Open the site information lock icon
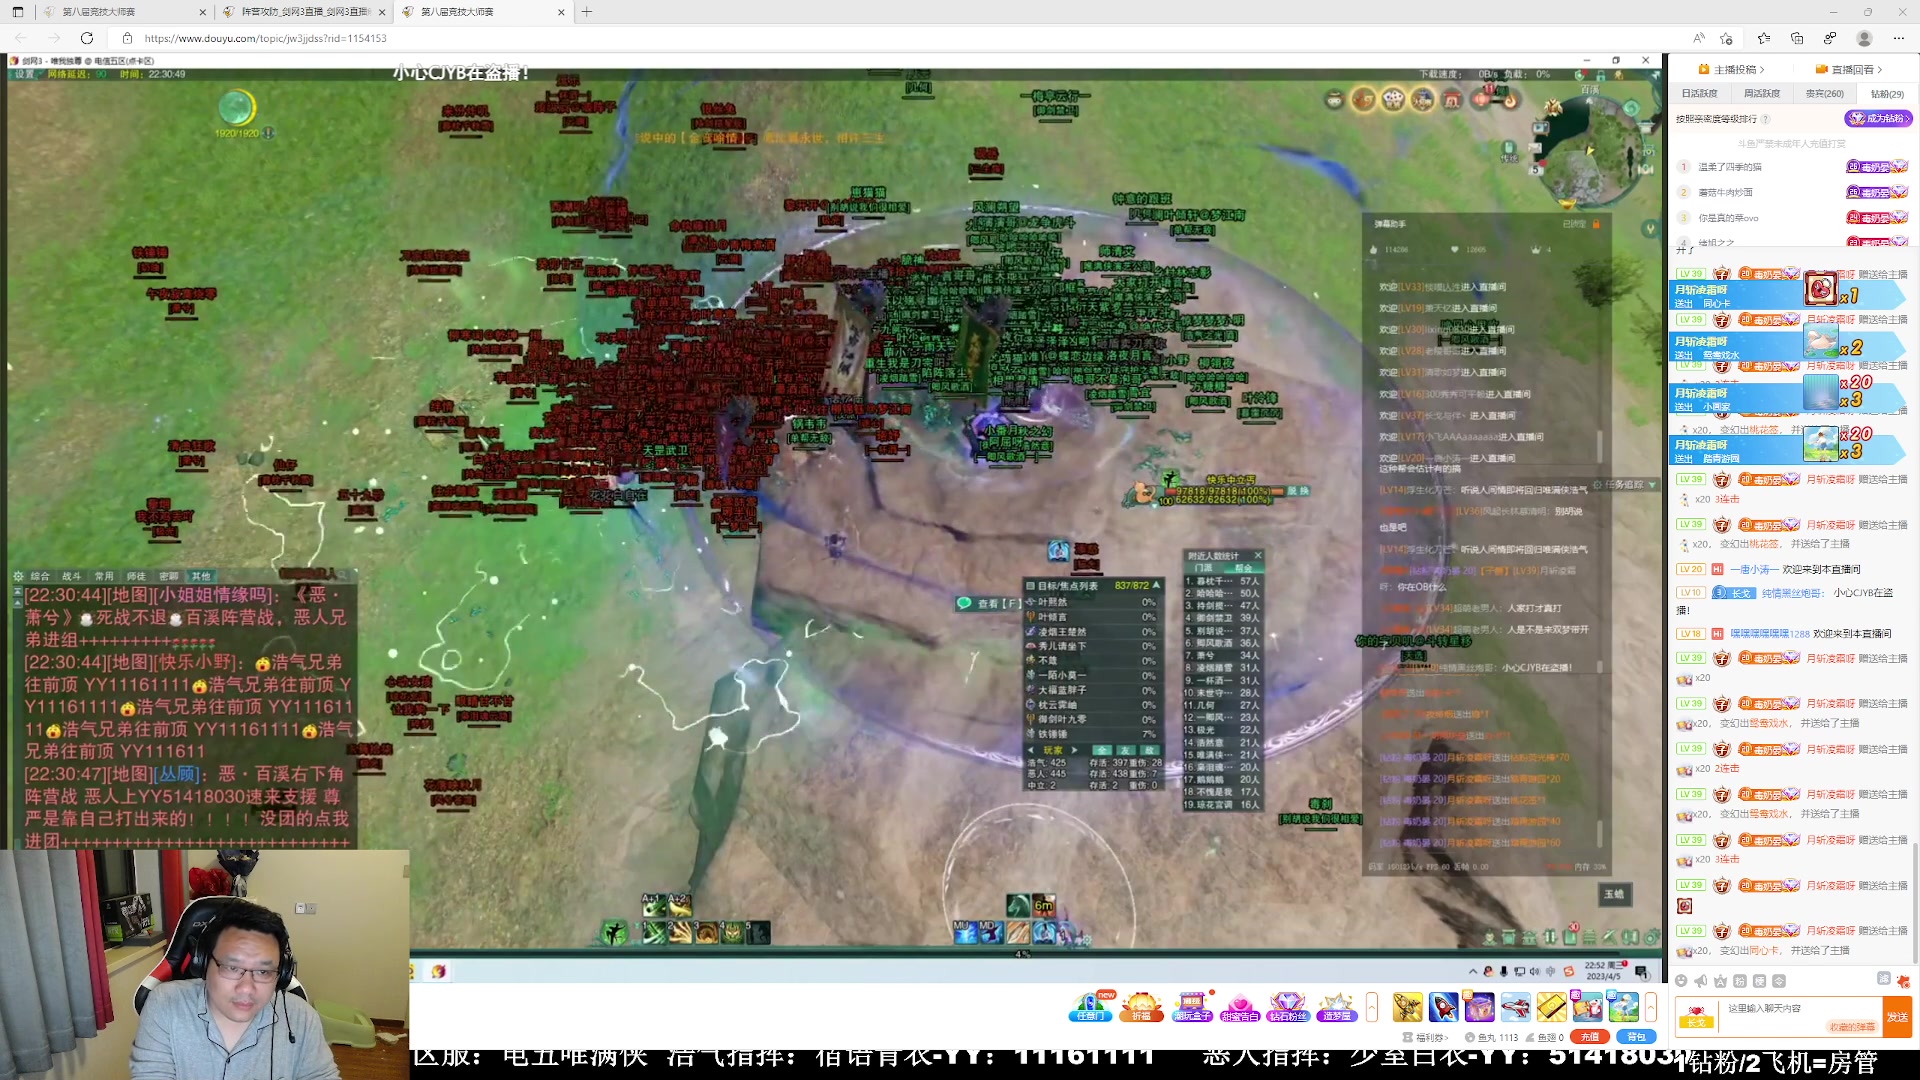Screen dimensions: 1920x1080 (x=127, y=38)
